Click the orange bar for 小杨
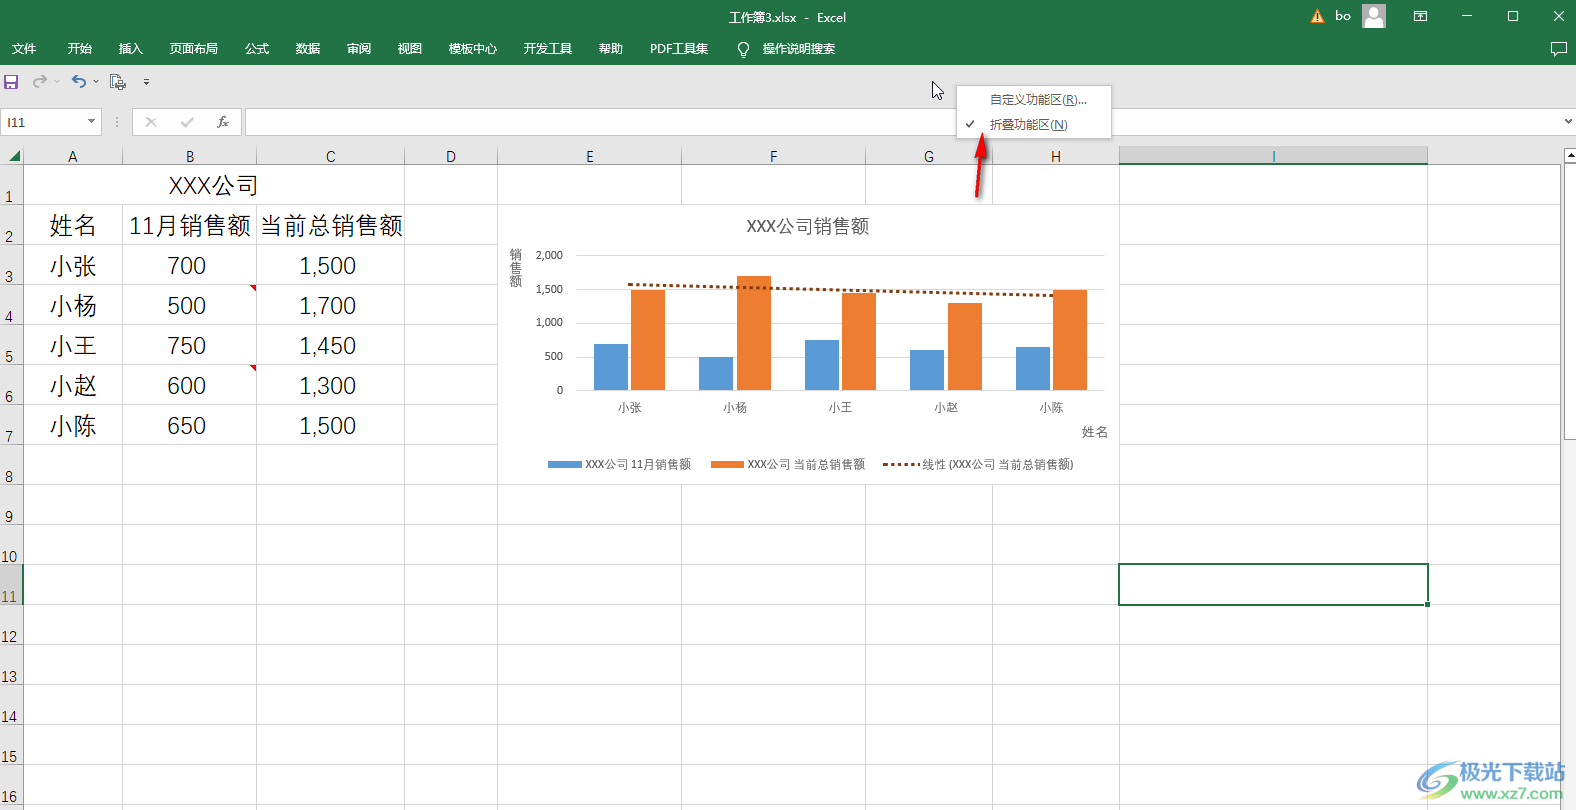Screen dimensions: 1576x810 pos(754,333)
